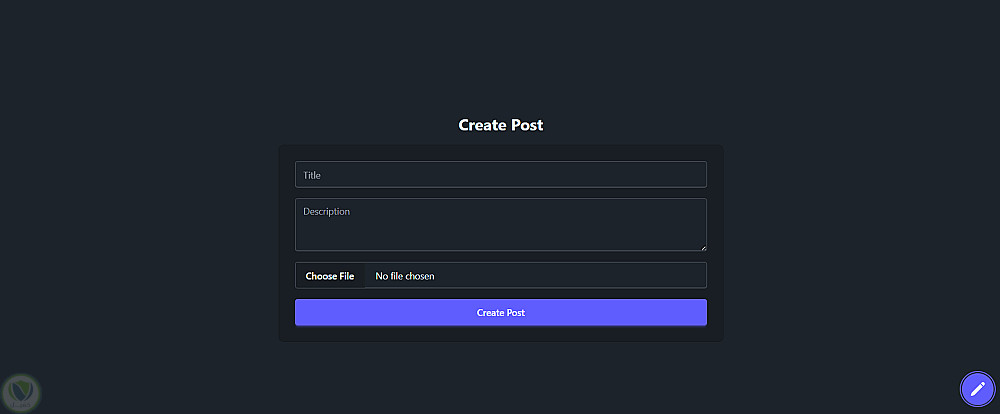Viewport: 1000px width, 414px height.
Task: Click the circular shield badge in bottom-left corner
Action: click(20, 392)
